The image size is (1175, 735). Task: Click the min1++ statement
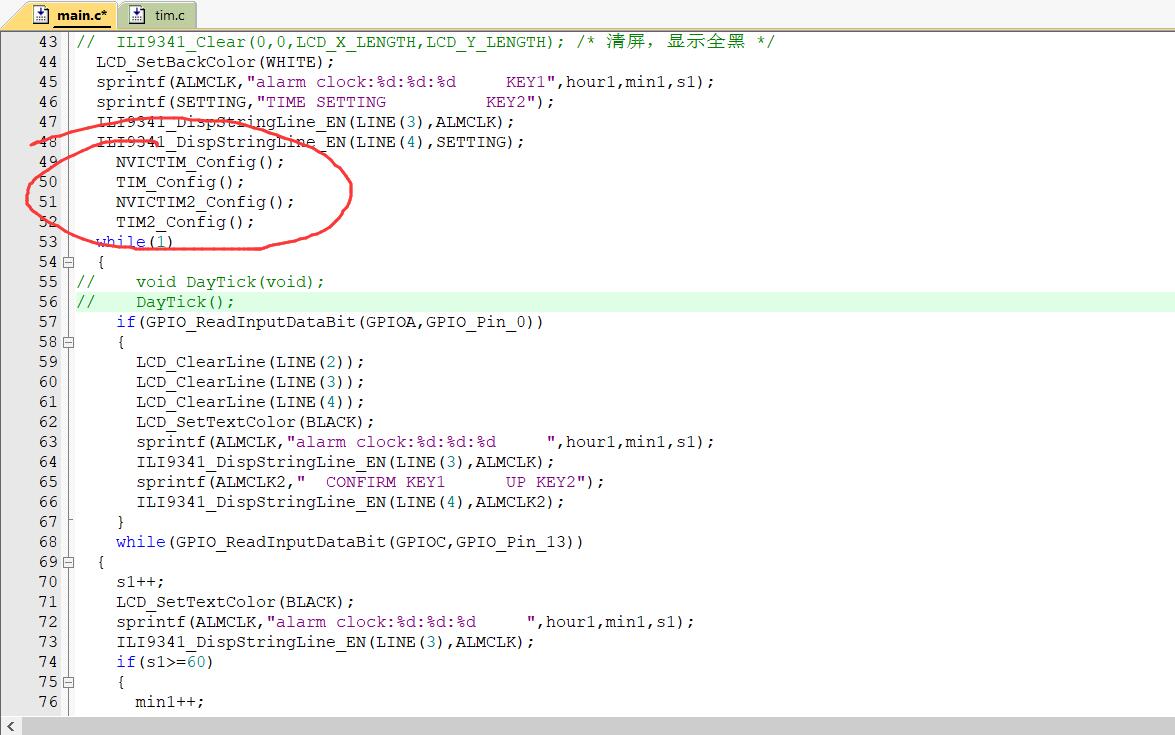169,702
